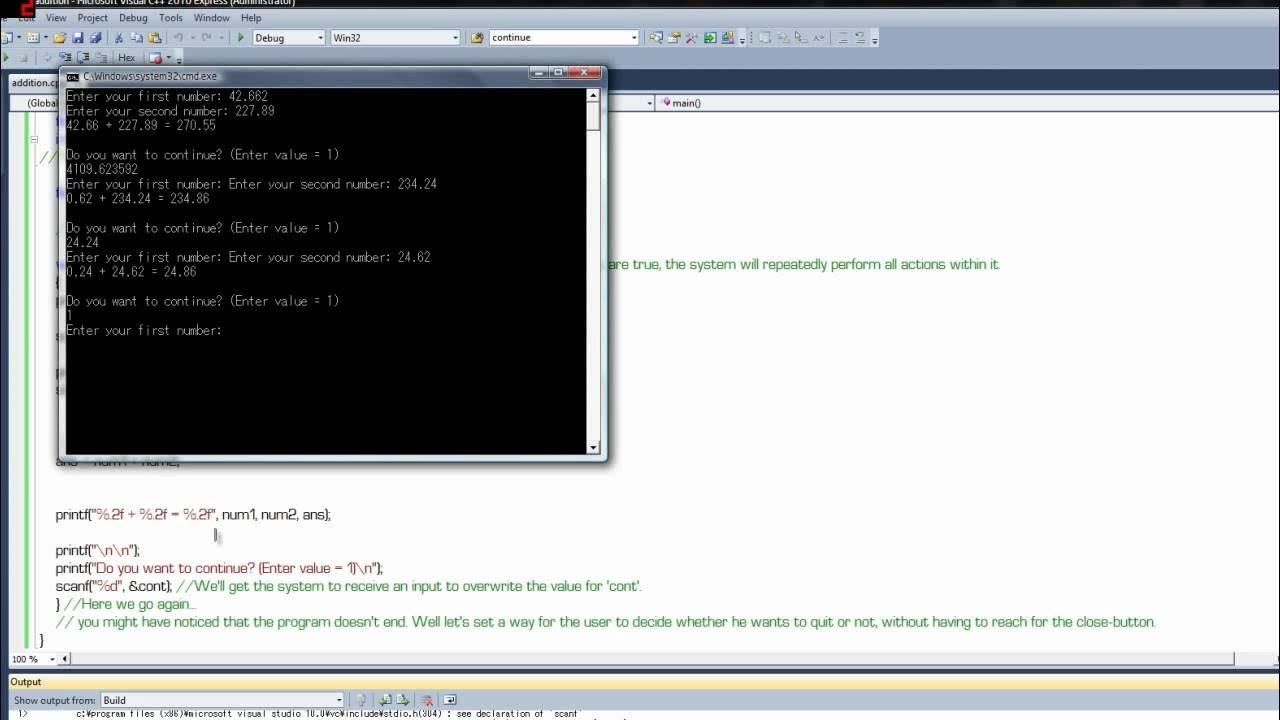Viewport: 1280px width, 720px height.
Task: Click the Comment selected lines icon
Action: pyautogui.click(x=843, y=38)
